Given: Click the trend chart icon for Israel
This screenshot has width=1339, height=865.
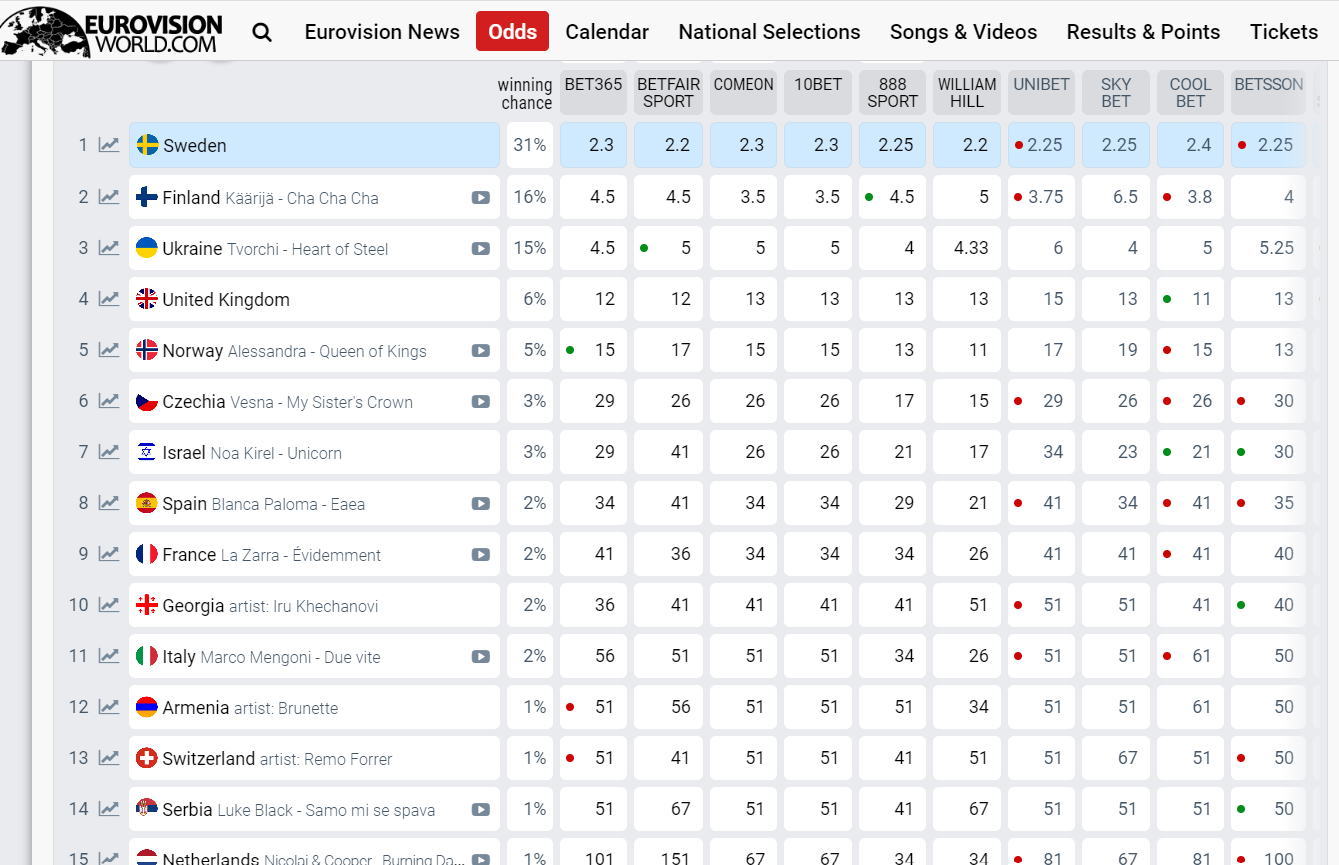Looking at the screenshot, I should point(109,452).
